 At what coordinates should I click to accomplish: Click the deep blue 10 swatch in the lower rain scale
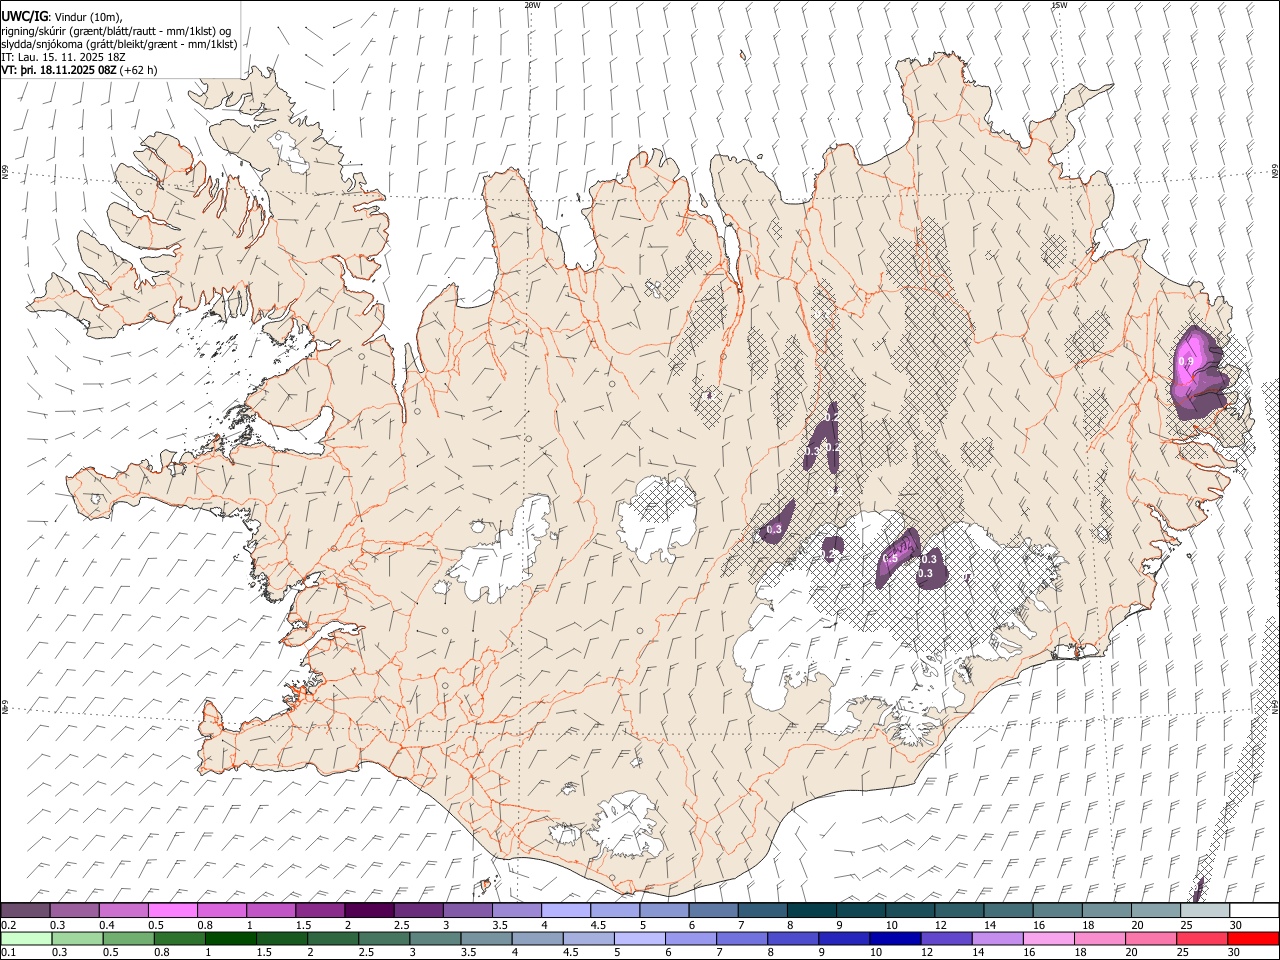coord(894,938)
